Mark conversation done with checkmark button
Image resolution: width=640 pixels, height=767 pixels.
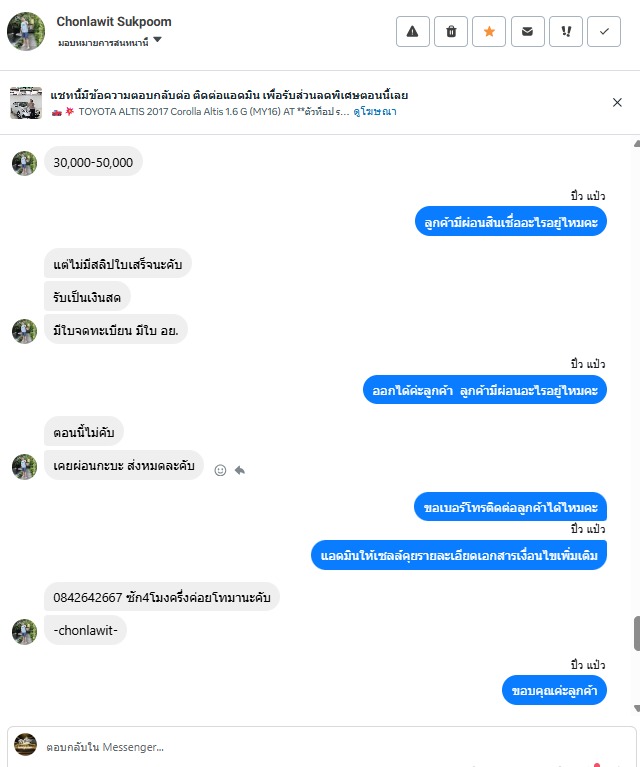click(604, 31)
